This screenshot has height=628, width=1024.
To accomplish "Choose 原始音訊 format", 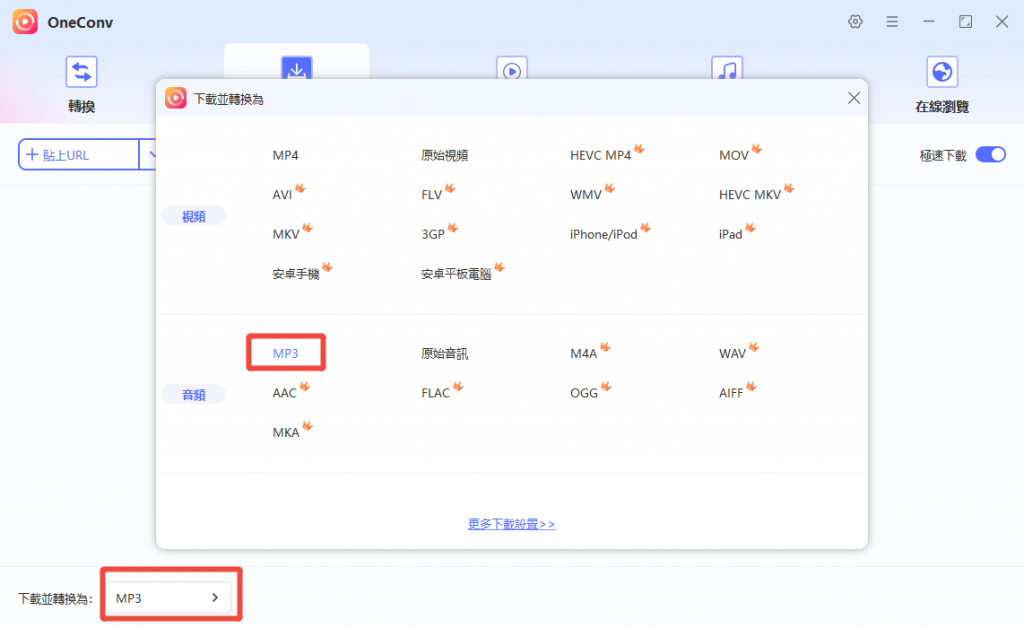I will pyautogui.click(x=444, y=354).
